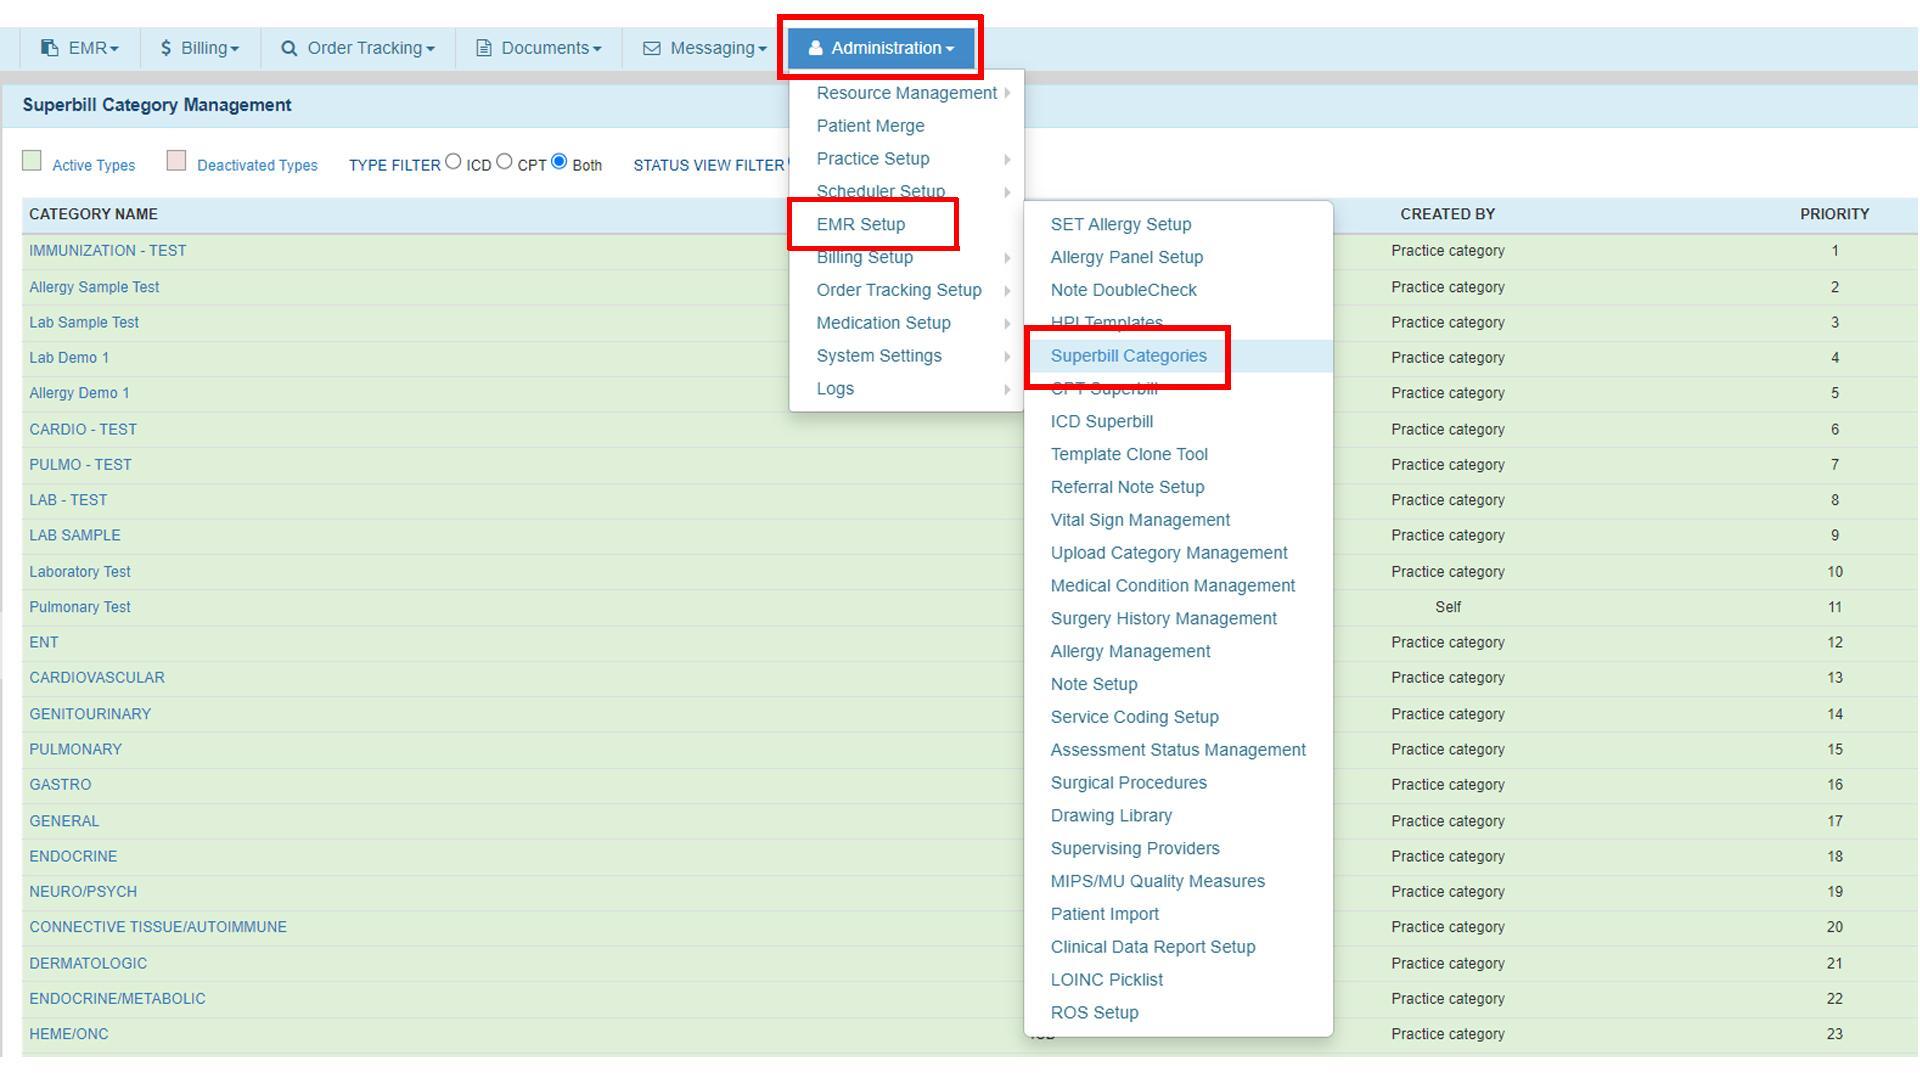Click the Billing dollar sign icon
This screenshot has width=1920, height=1080.
point(165,48)
